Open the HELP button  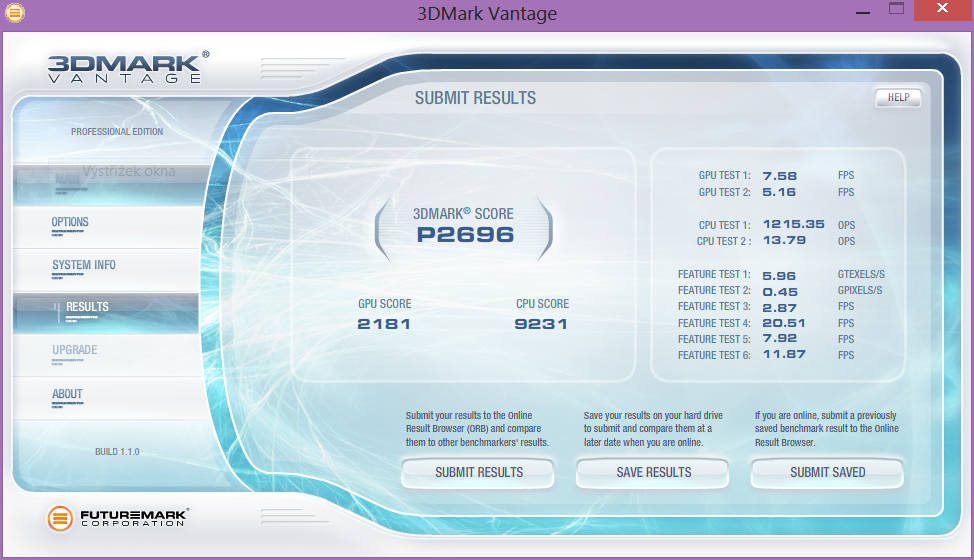point(898,97)
